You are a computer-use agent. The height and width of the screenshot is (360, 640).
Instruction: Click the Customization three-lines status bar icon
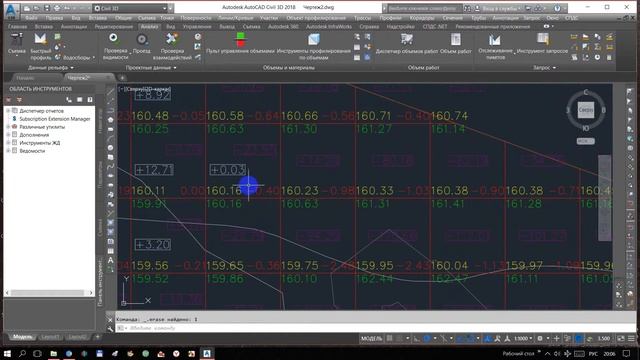coord(631,338)
